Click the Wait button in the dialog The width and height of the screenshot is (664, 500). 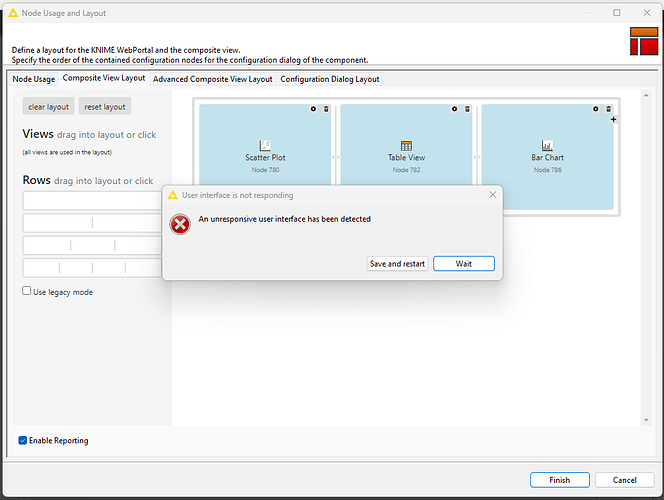point(463,264)
